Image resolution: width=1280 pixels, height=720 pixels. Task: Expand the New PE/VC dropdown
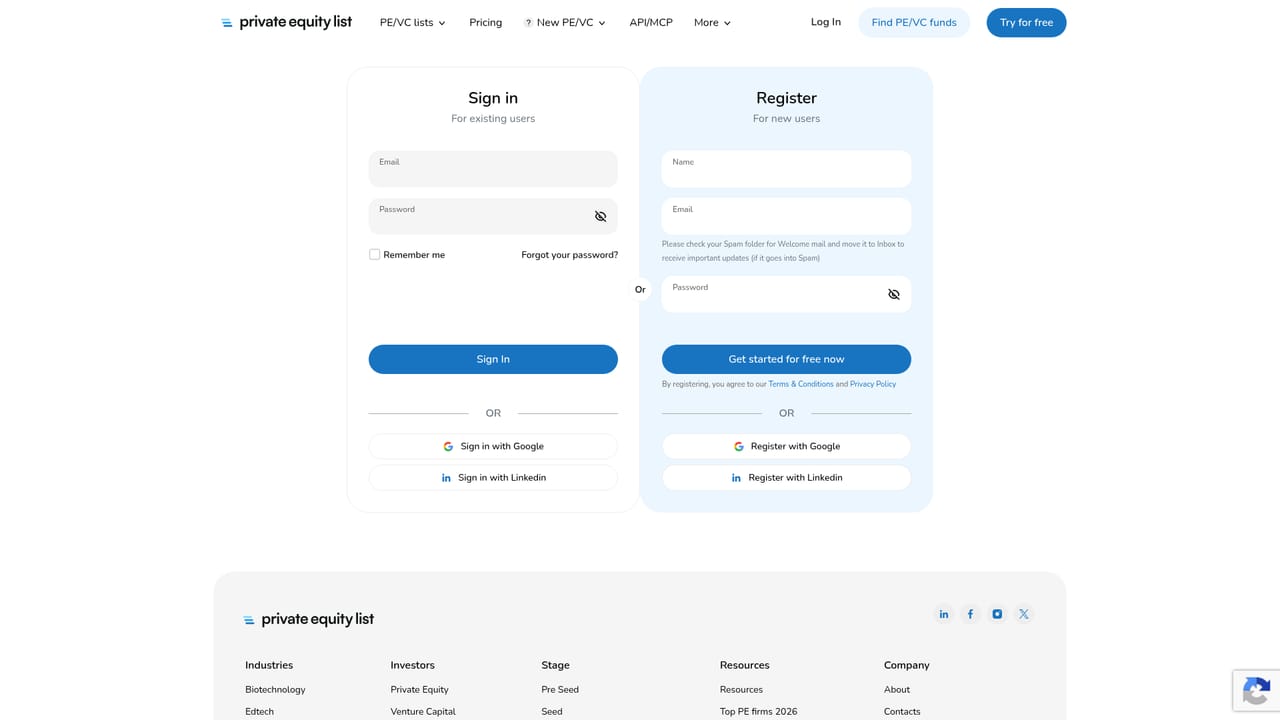point(565,22)
